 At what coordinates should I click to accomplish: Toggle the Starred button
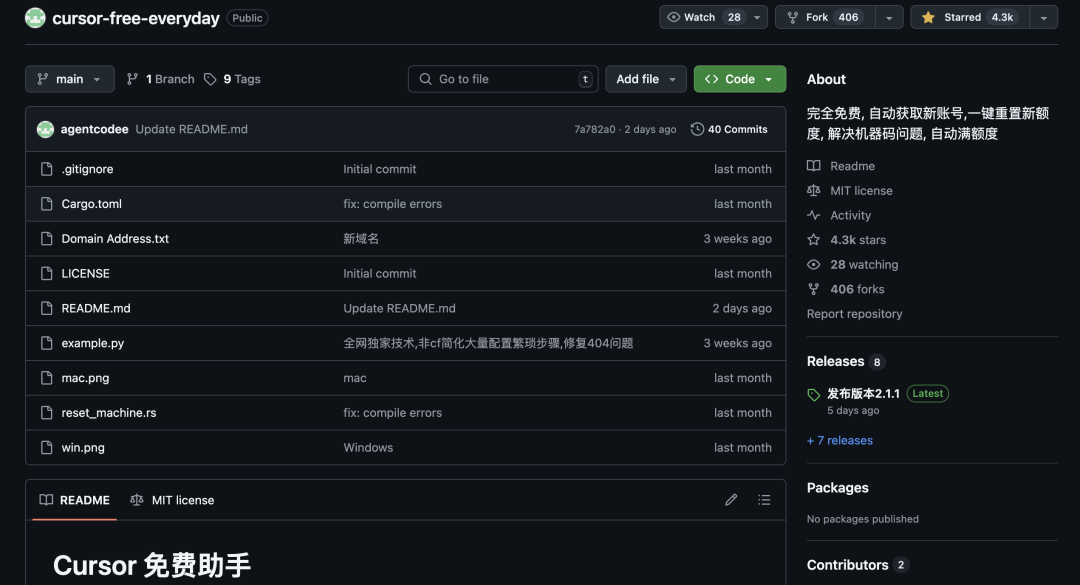coord(970,17)
